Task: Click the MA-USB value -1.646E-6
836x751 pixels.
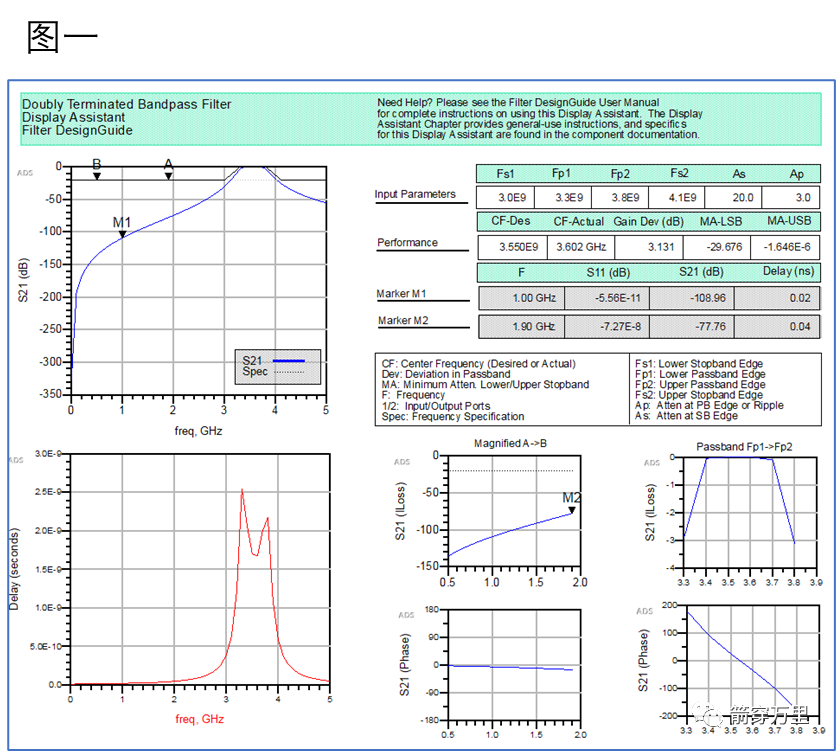Action: pos(785,247)
